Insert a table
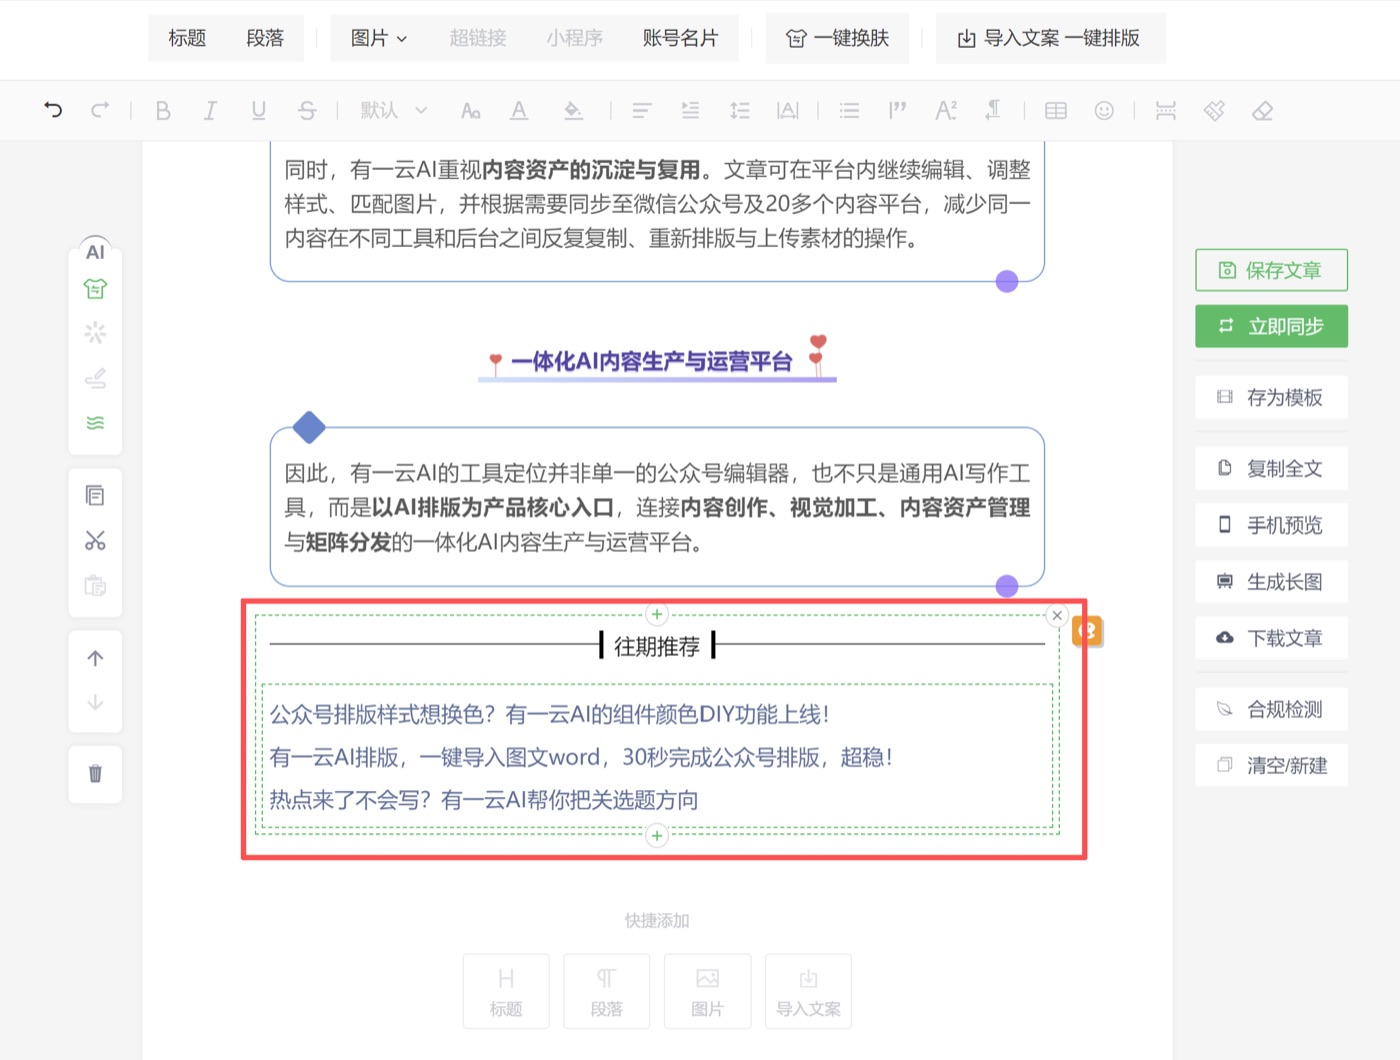 coord(1056,110)
